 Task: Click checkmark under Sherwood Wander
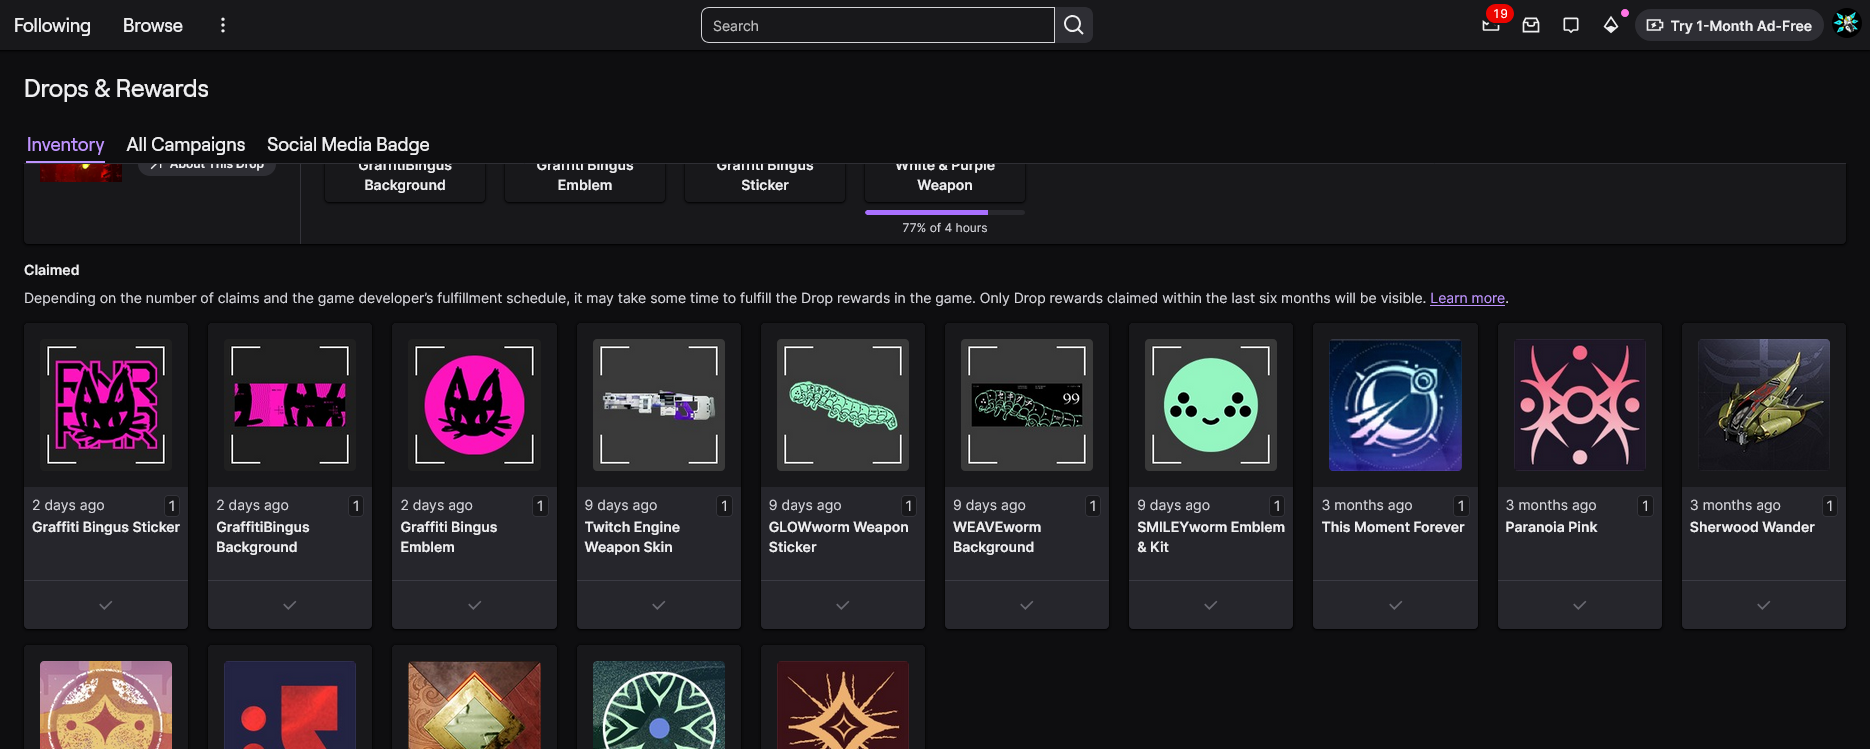(1763, 605)
